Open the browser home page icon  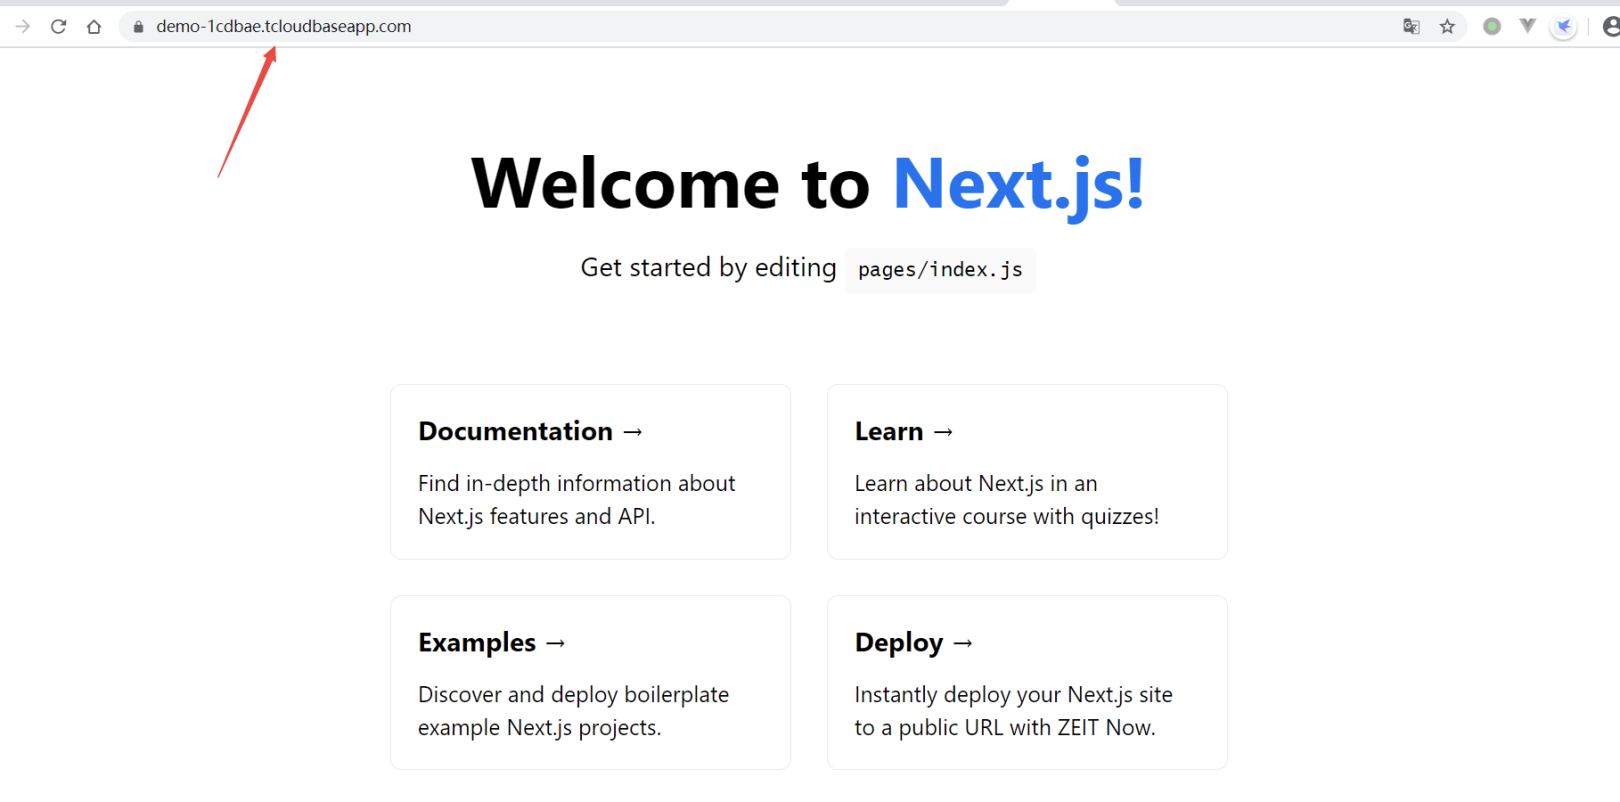tap(94, 26)
